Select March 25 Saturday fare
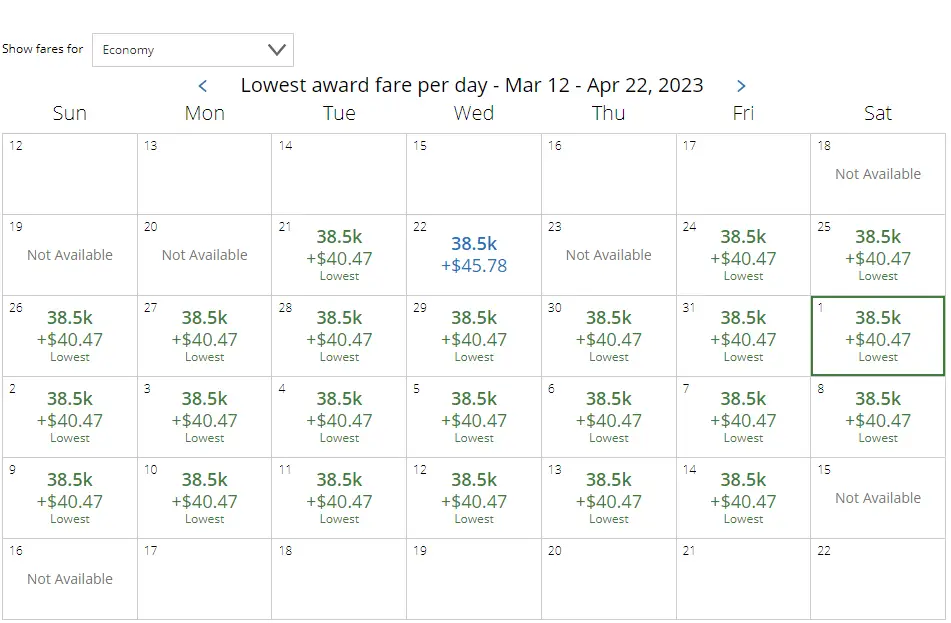This screenshot has width=951, height=623. pos(878,255)
